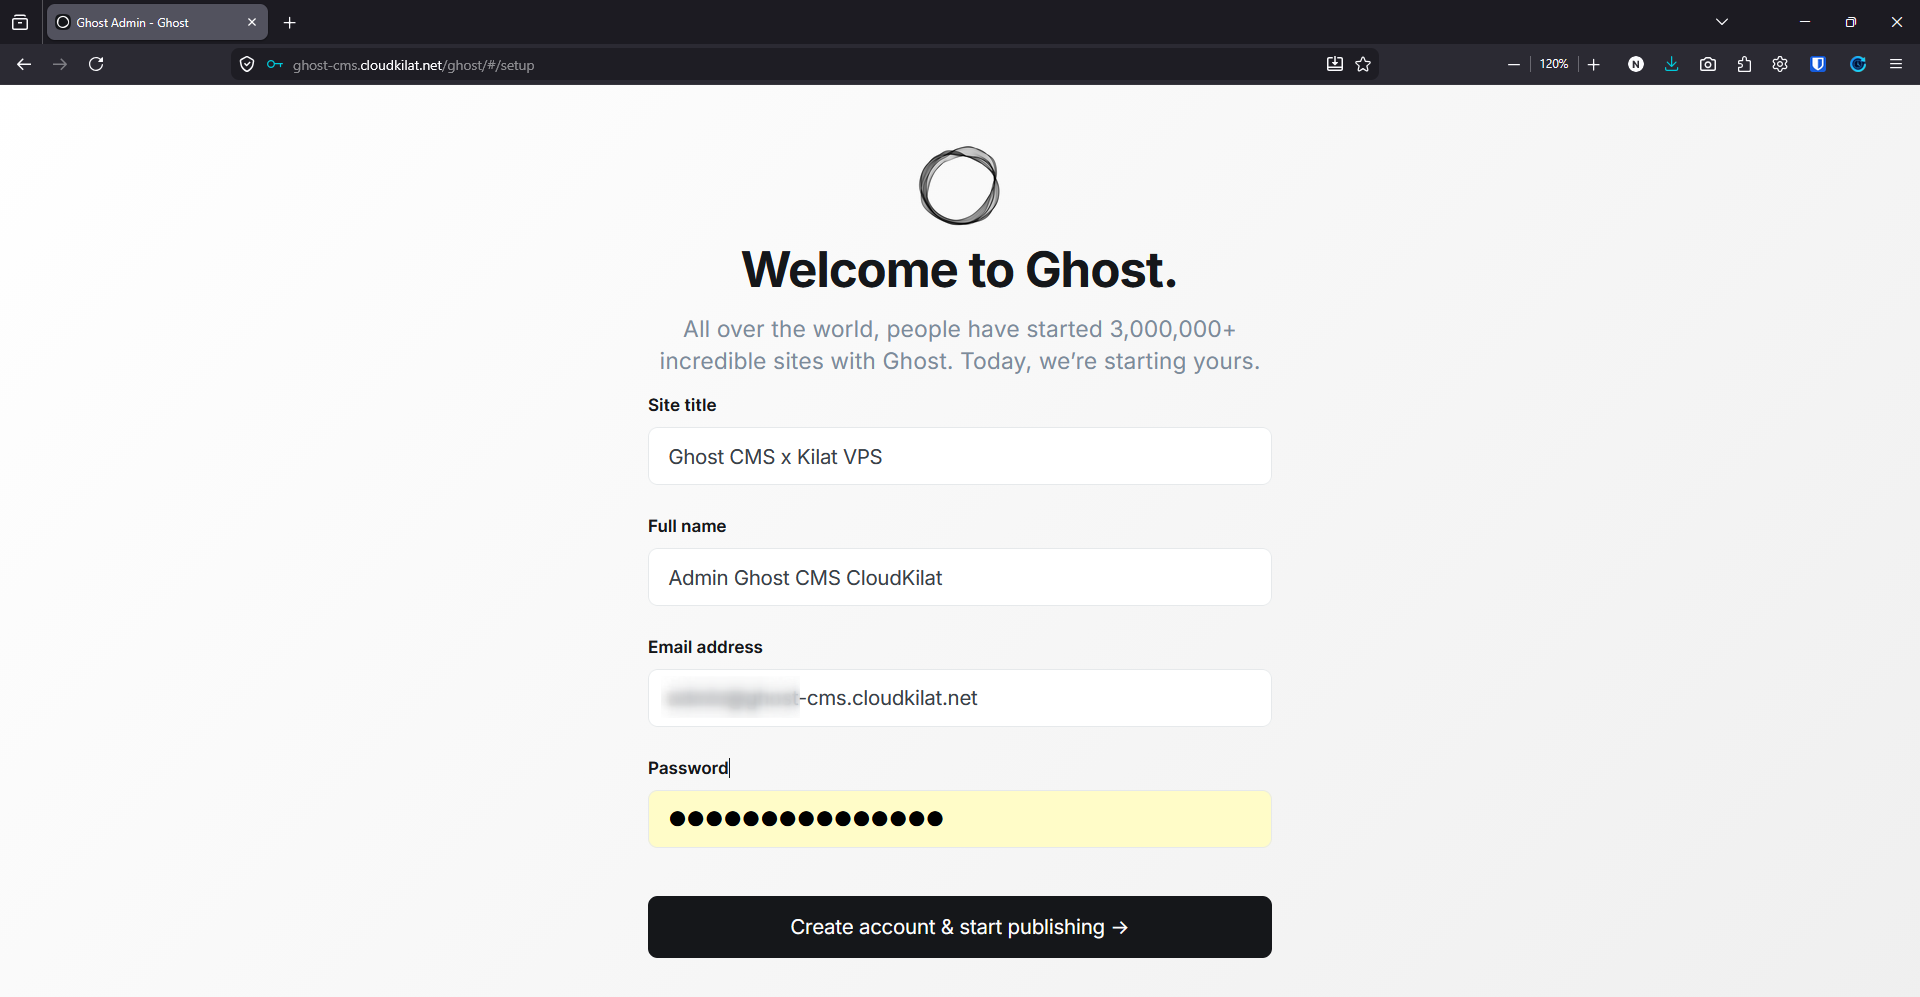Image resolution: width=1920 pixels, height=997 pixels.
Task: Restore down the browser window
Action: tap(1851, 22)
